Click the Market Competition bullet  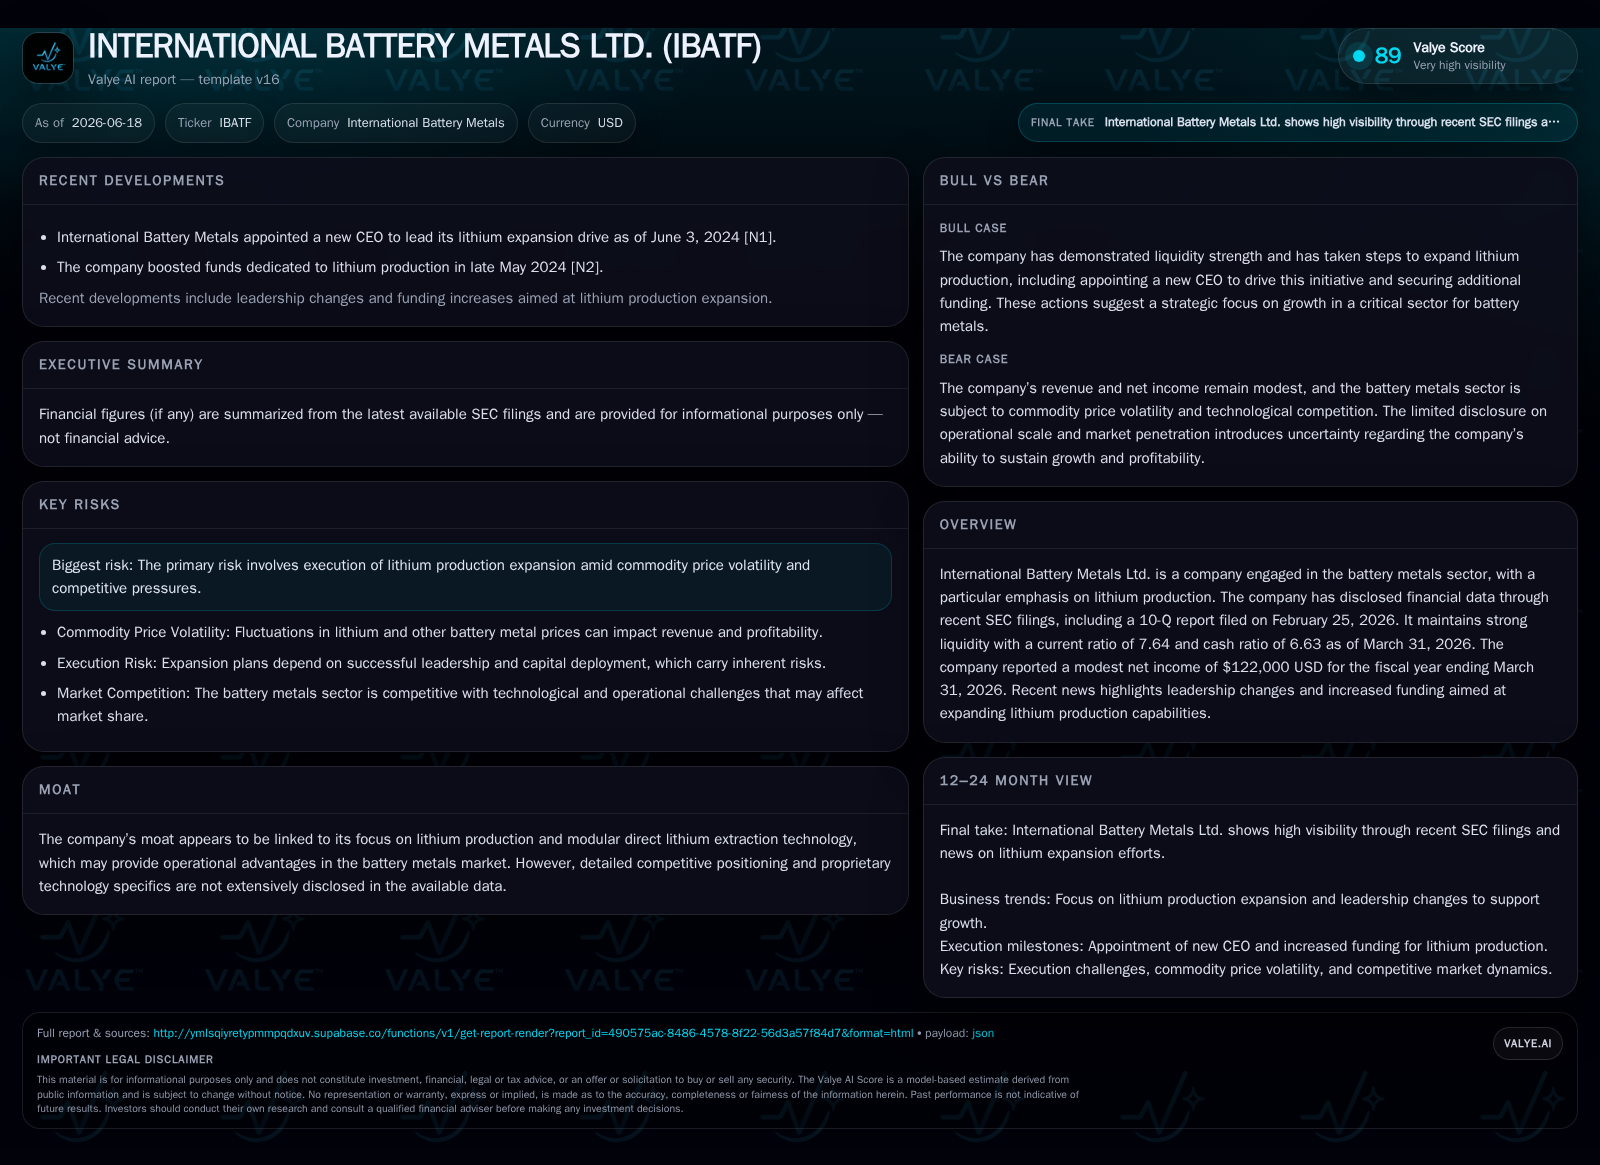(x=460, y=705)
